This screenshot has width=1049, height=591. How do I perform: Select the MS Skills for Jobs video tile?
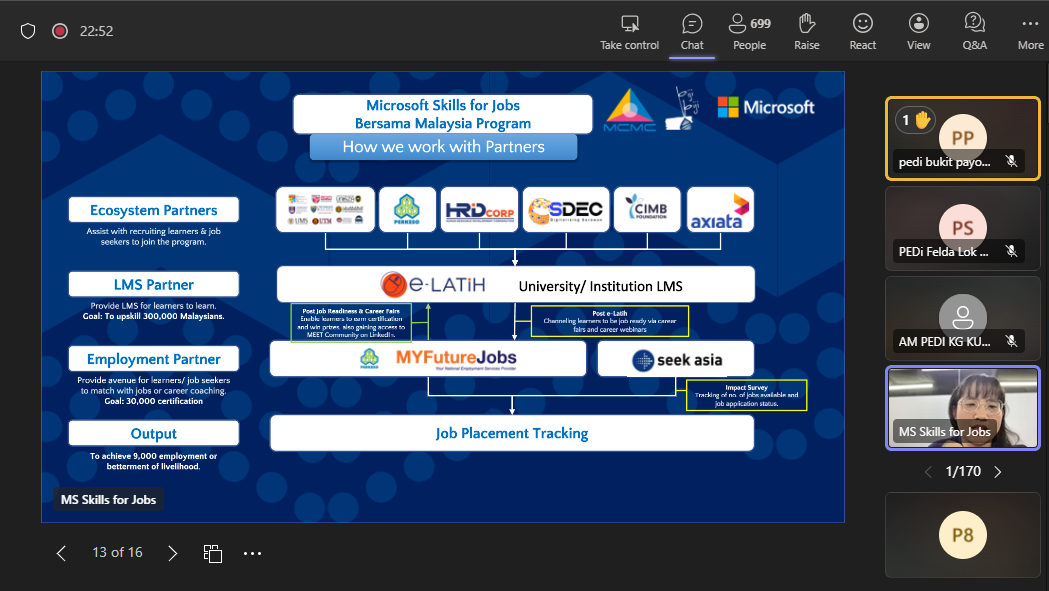pyautogui.click(x=963, y=406)
